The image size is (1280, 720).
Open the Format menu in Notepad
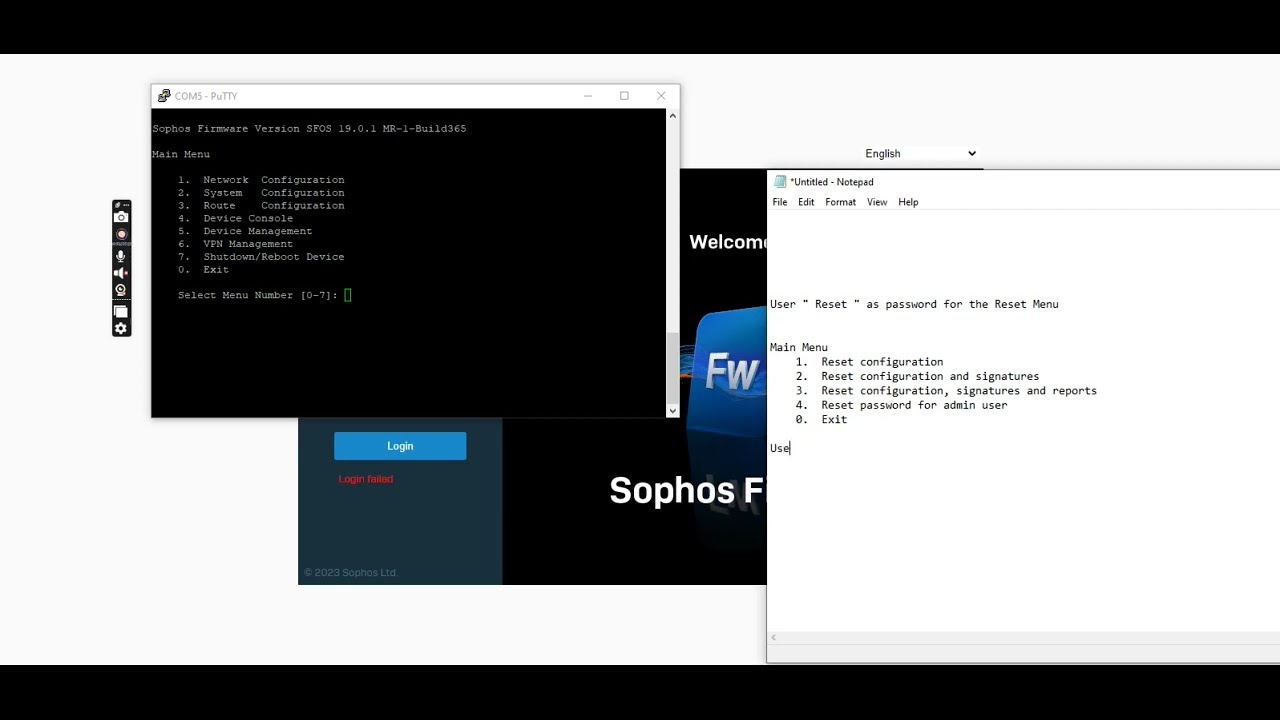(840, 202)
